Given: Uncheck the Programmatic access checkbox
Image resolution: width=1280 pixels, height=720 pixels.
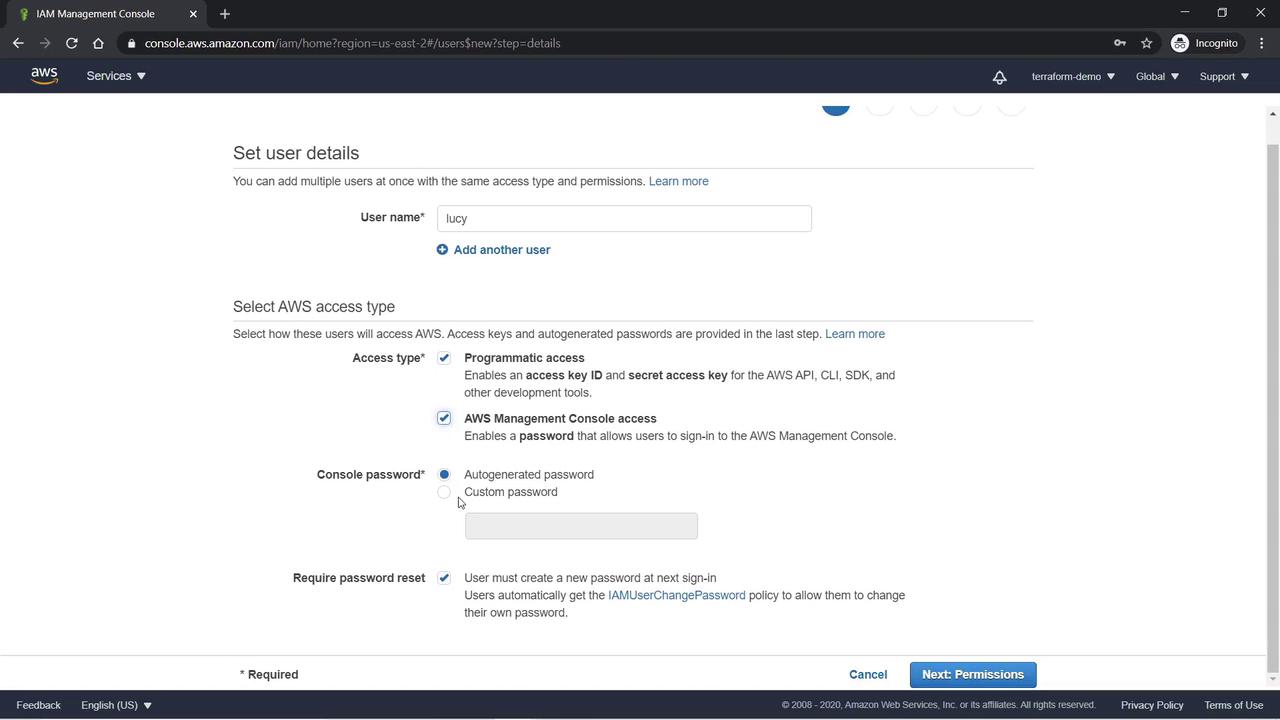Looking at the screenshot, I should point(444,358).
